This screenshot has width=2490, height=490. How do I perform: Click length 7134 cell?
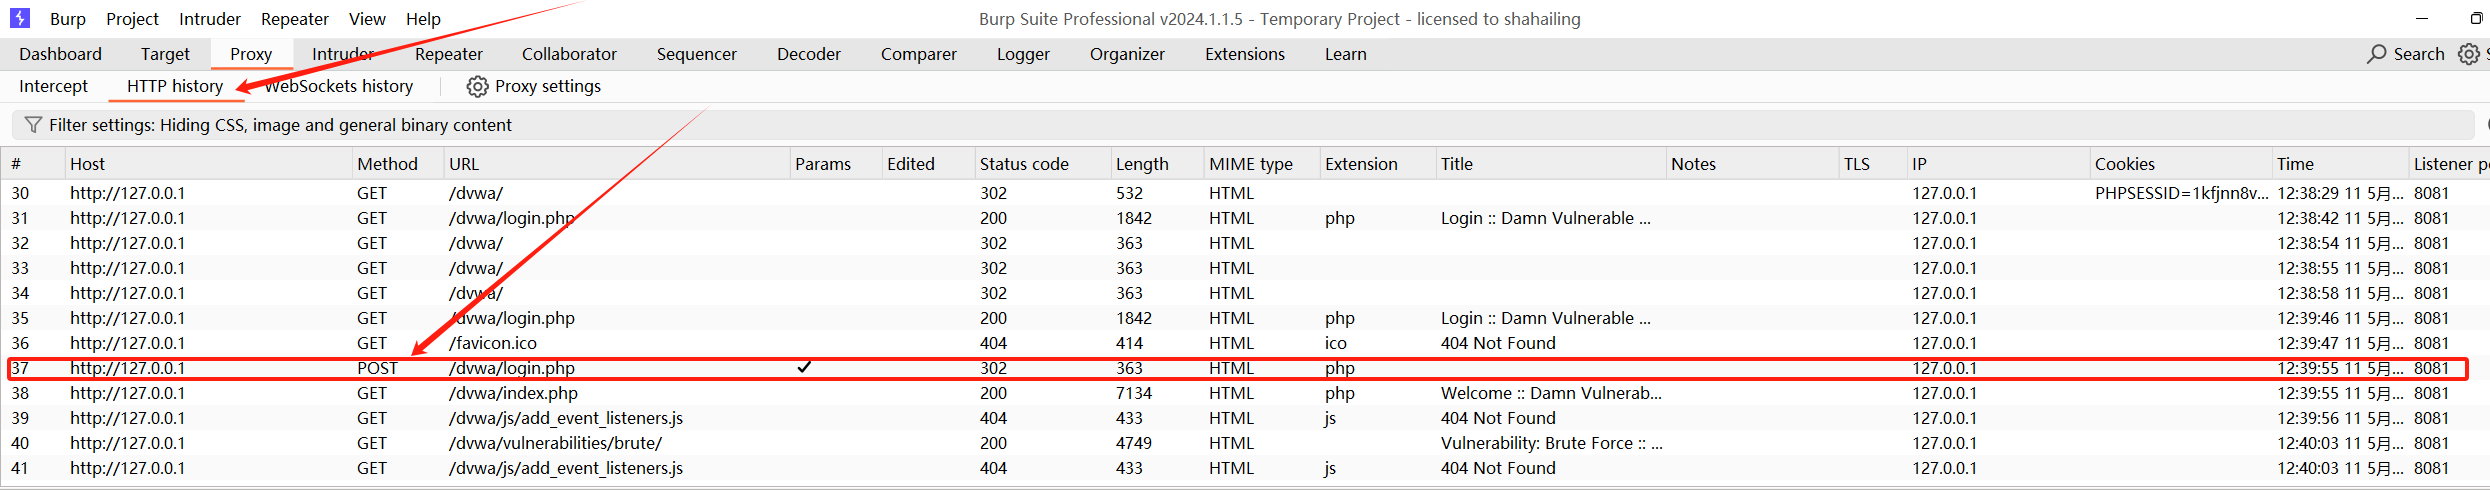(x=1134, y=393)
